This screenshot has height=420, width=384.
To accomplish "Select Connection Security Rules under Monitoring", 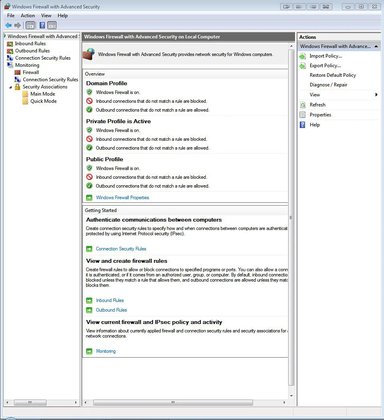I will [x=50, y=80].
